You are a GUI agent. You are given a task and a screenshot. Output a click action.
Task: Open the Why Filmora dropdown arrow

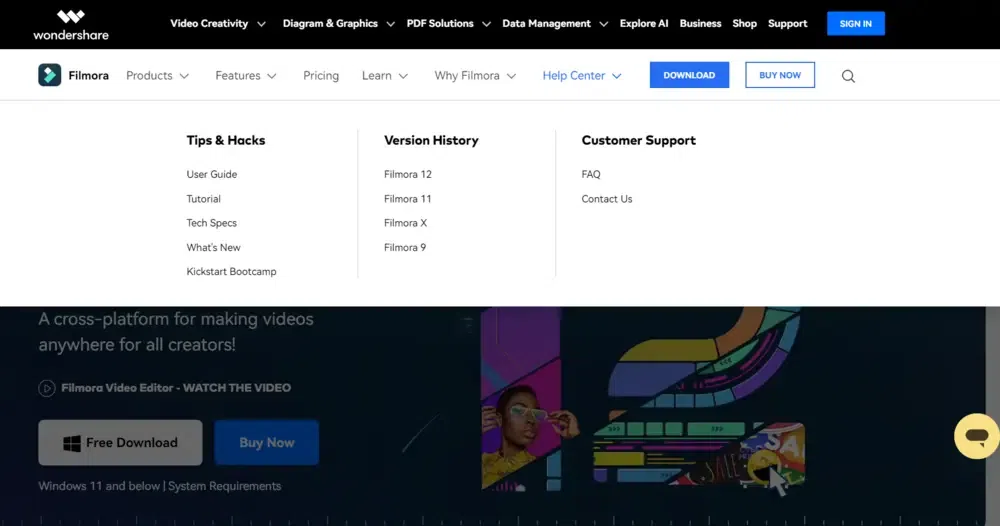pos(511,76)
